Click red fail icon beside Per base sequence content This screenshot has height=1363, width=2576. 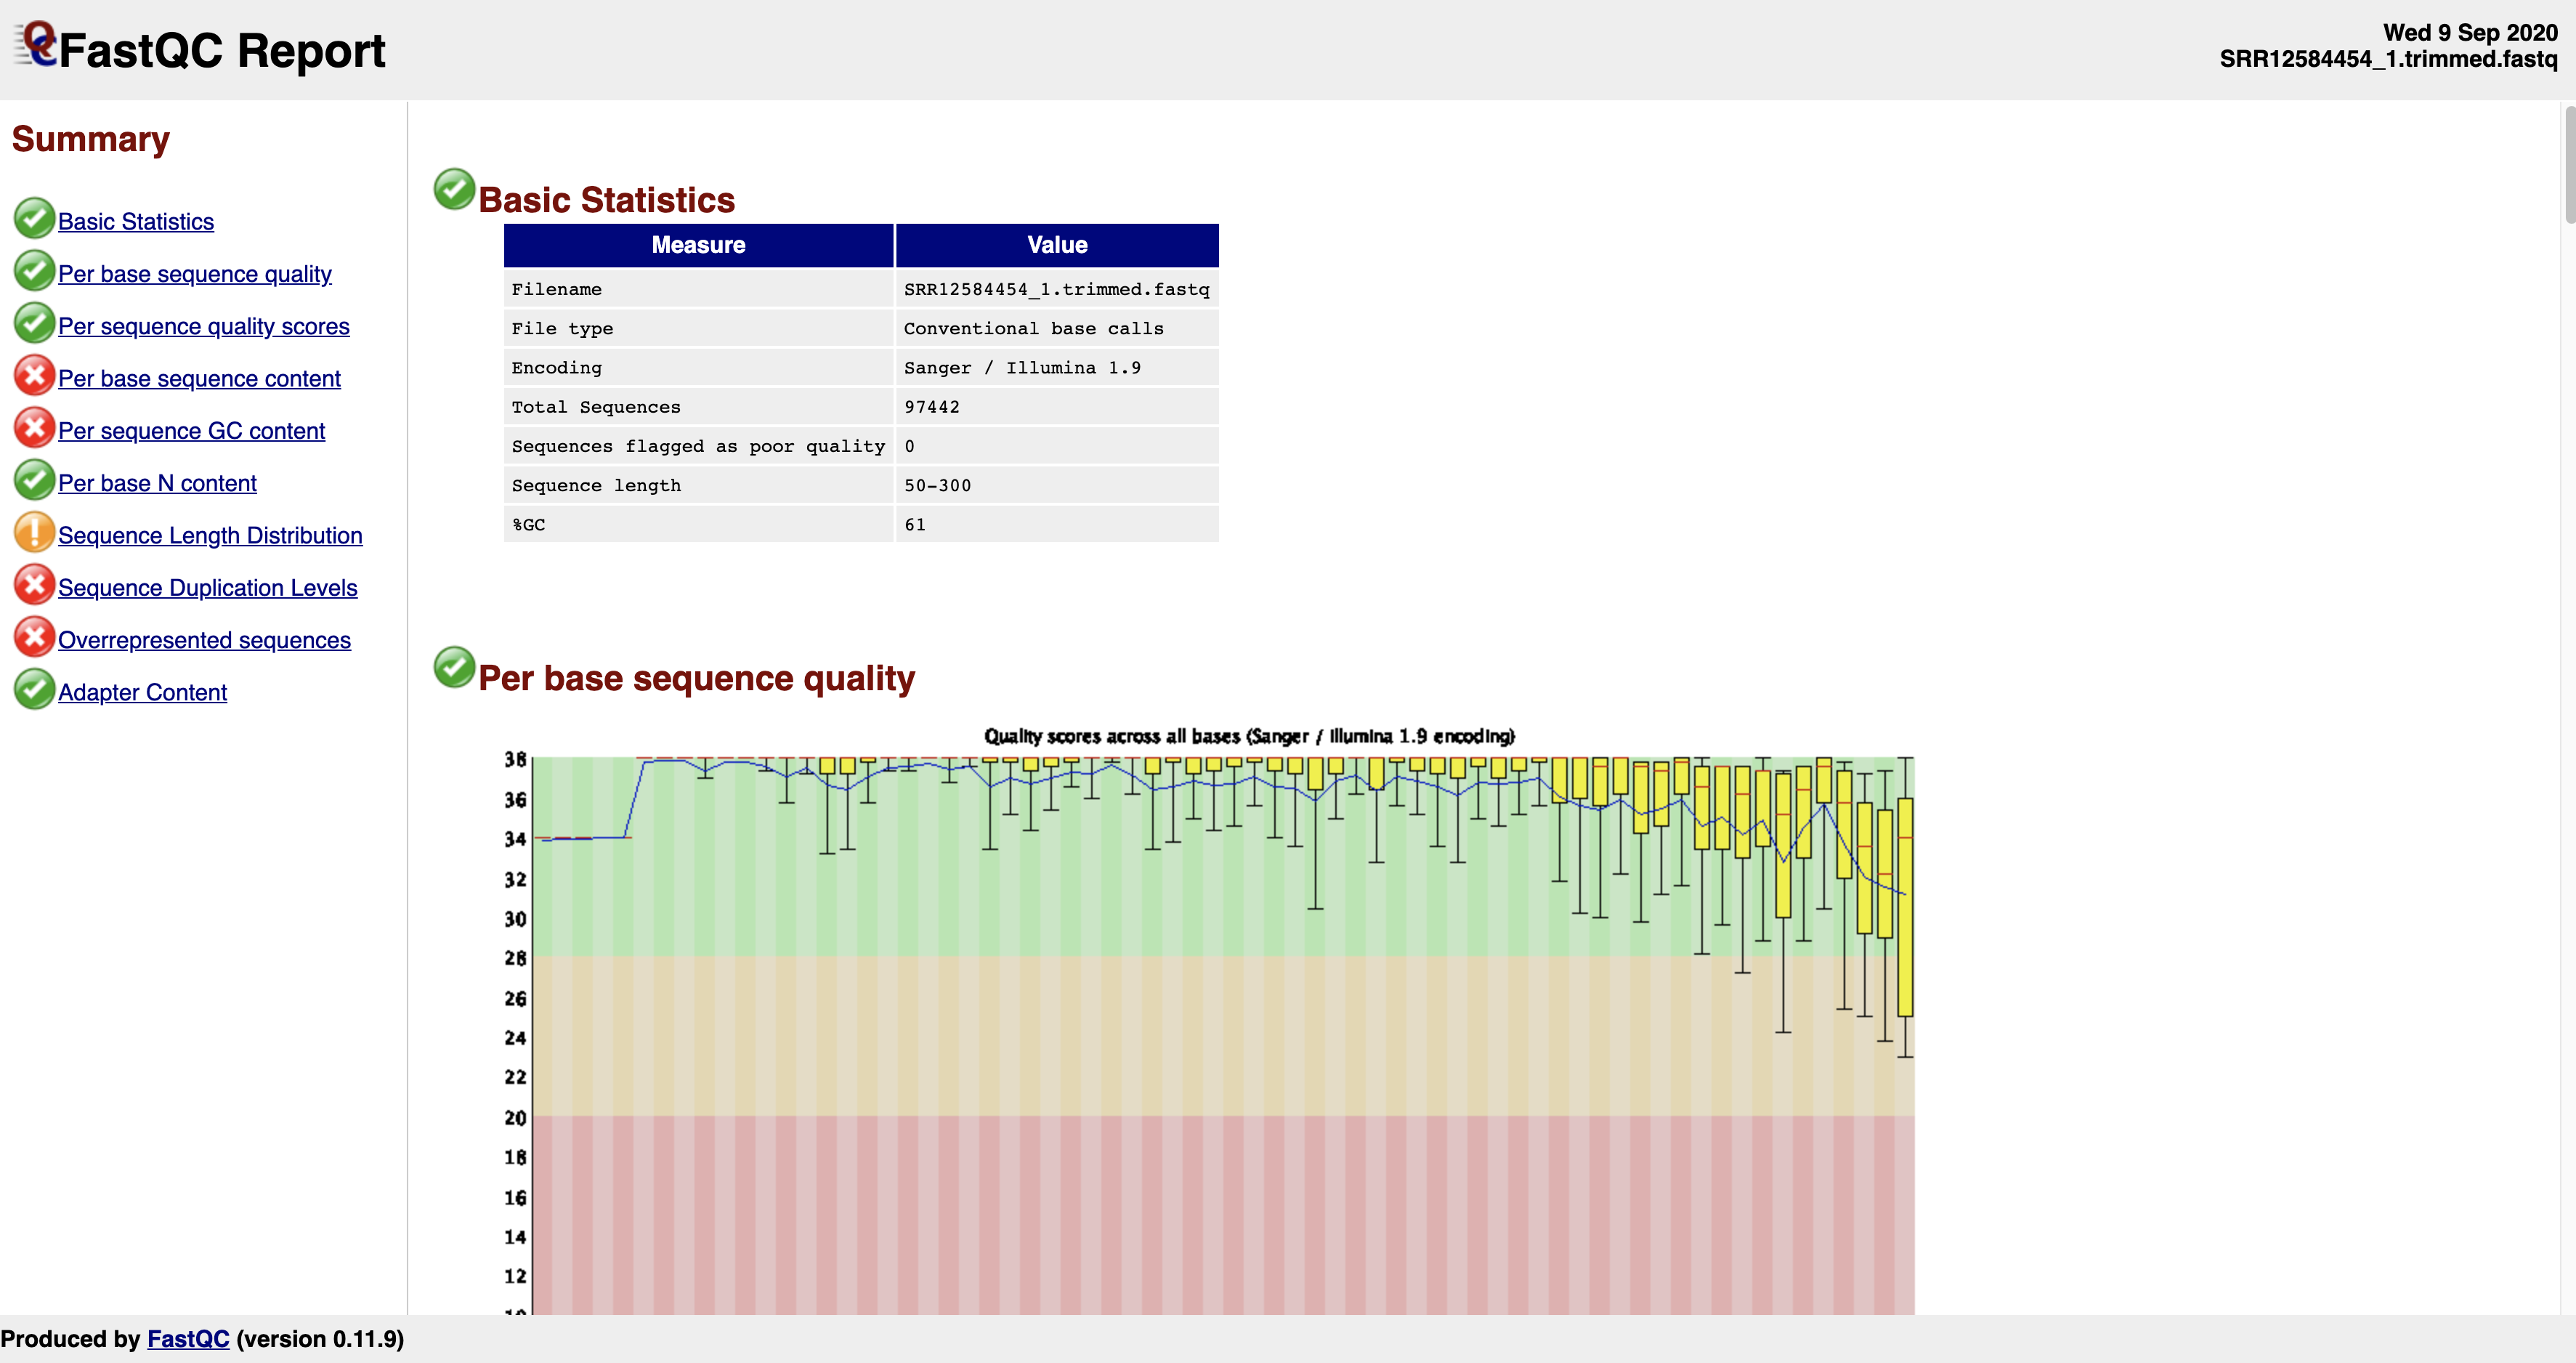click(x=34, y=376)
